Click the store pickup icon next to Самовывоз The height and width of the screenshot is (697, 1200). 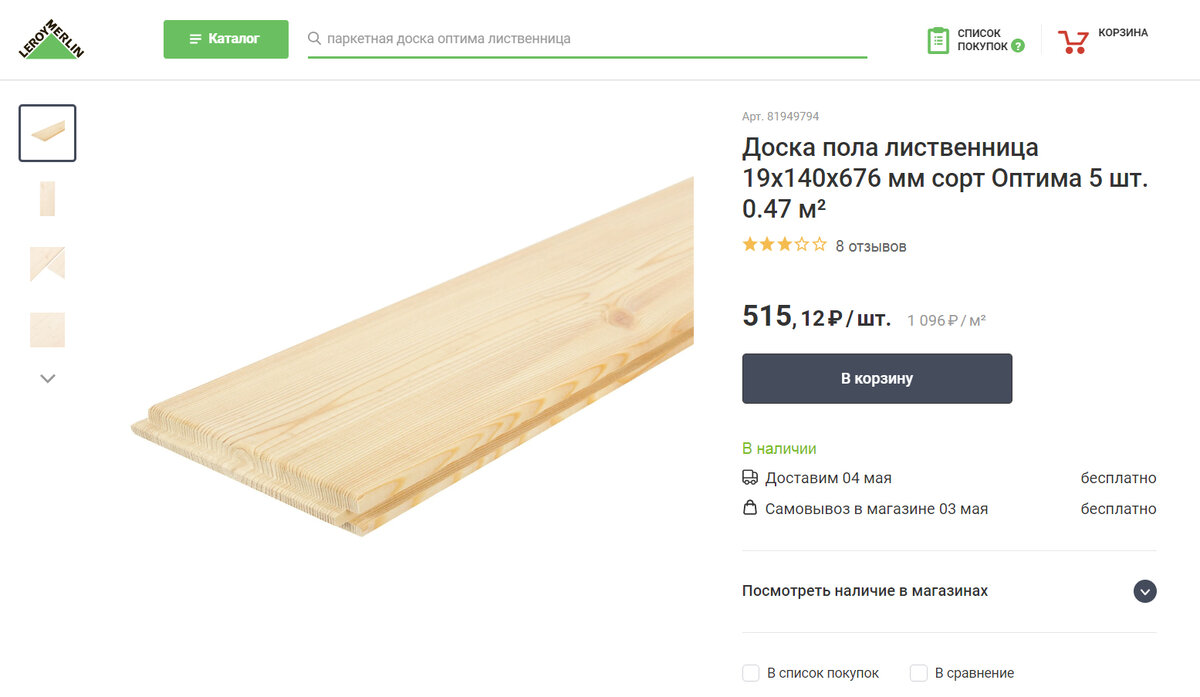pos(749,508)
